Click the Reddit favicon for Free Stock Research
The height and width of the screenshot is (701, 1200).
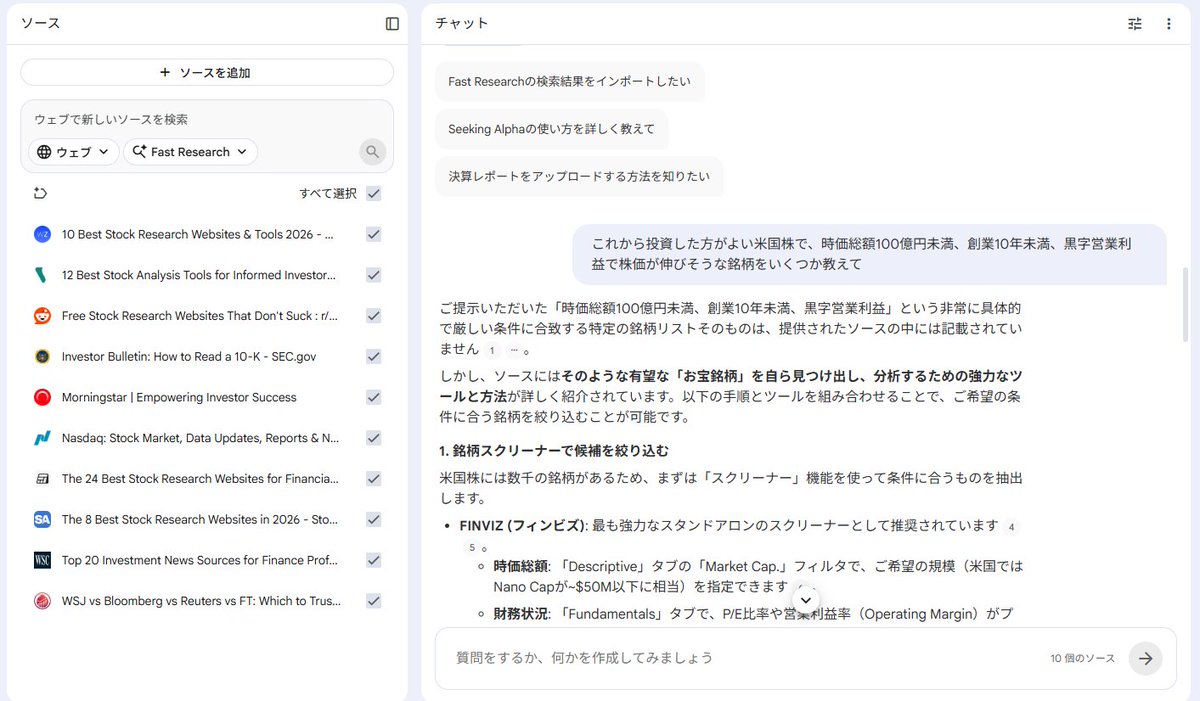click(42, 316)
